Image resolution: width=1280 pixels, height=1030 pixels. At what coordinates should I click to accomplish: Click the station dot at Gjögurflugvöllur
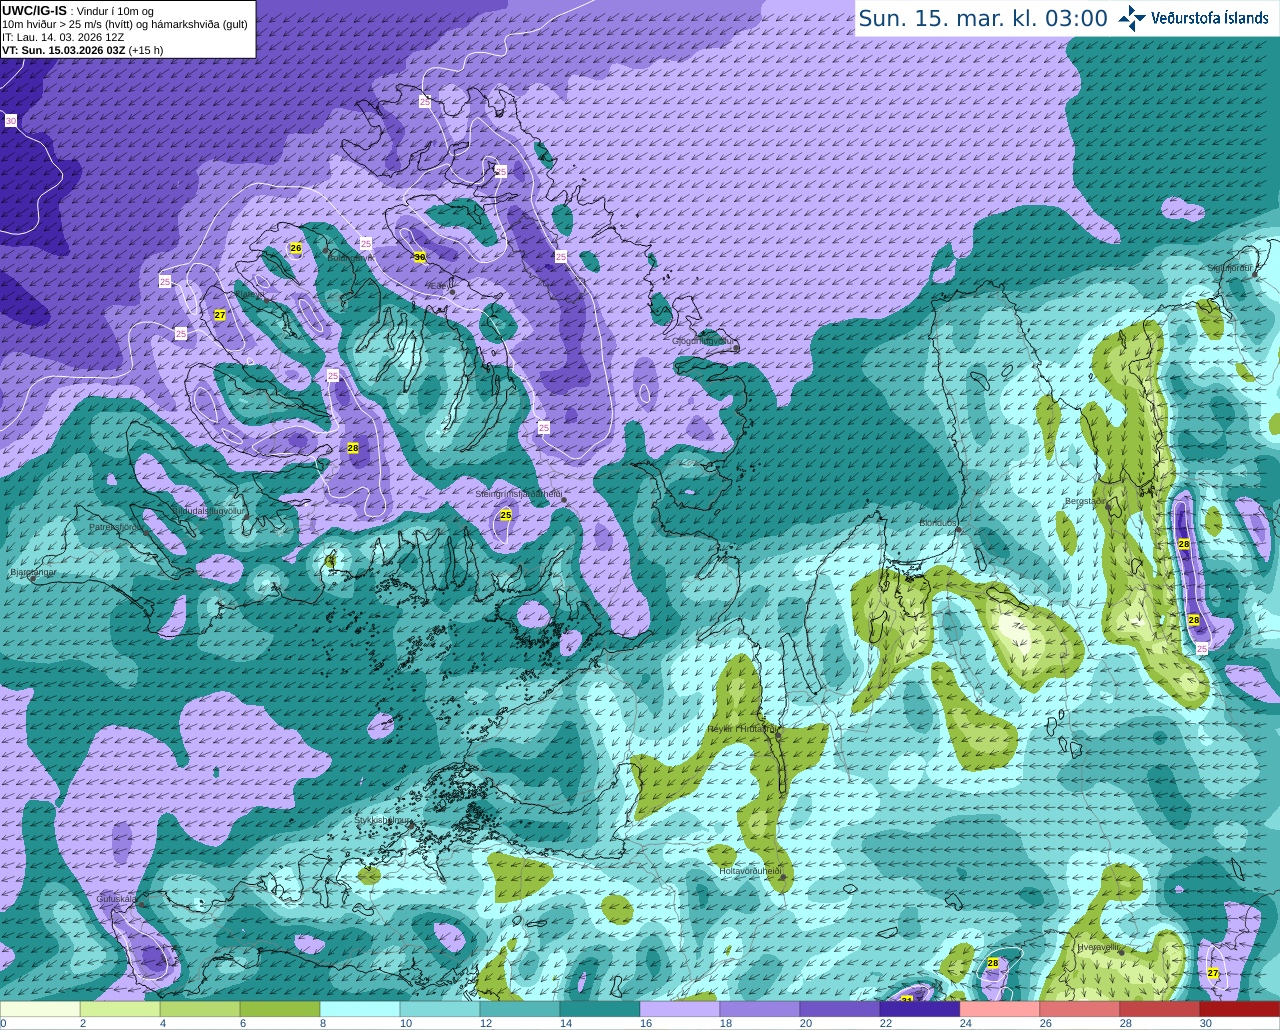[736, 348]
